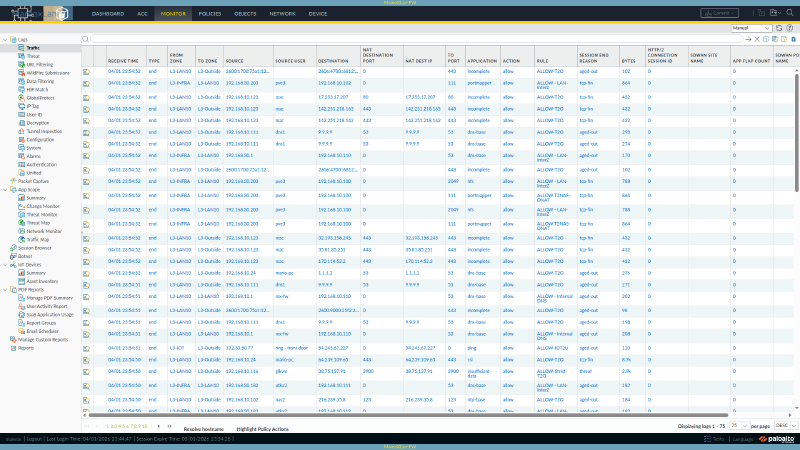This screenshot has height=450, width=800.
Task: Toggle Highlight Policy Actions option
Action: 262,429
